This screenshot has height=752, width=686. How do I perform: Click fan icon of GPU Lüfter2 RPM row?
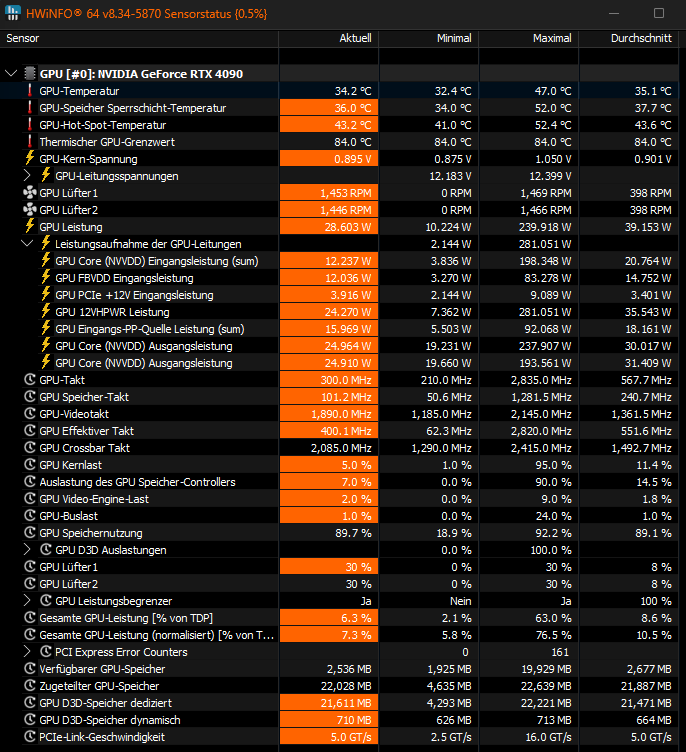coord(30,210)
